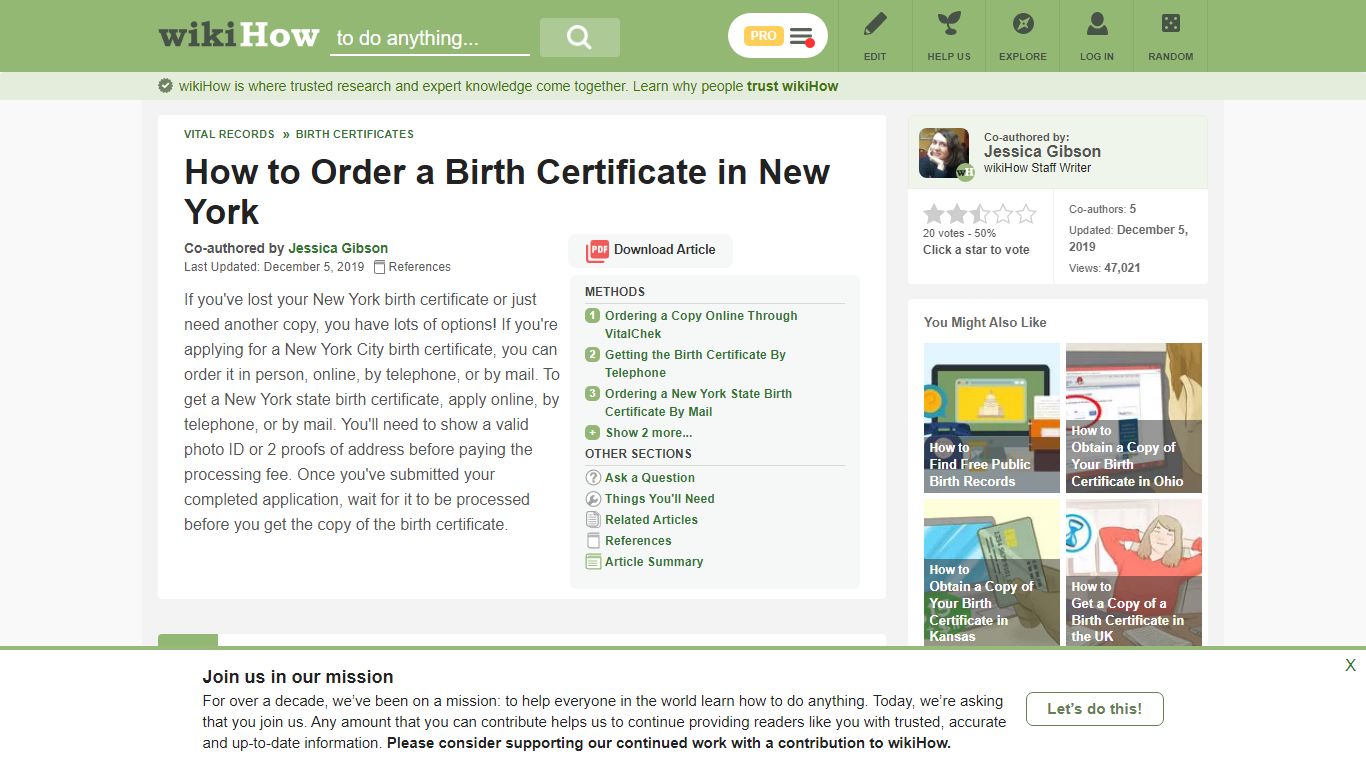Click the Co-authors: 5 text

[x=1103, y=209]
